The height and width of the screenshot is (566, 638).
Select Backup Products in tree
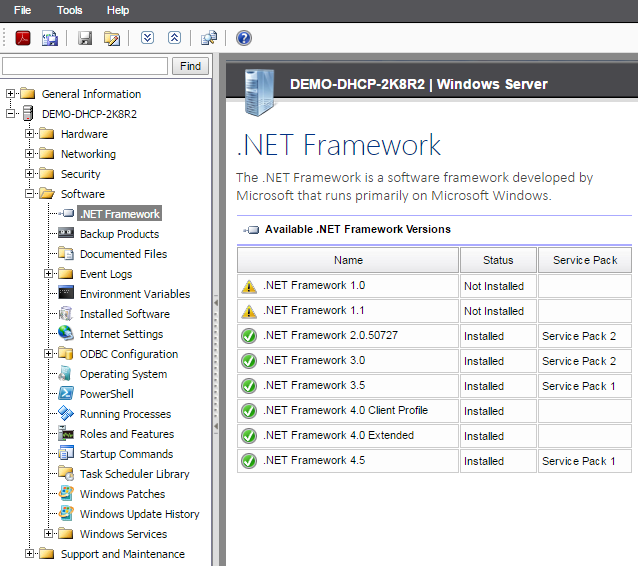tap(120, 234)
